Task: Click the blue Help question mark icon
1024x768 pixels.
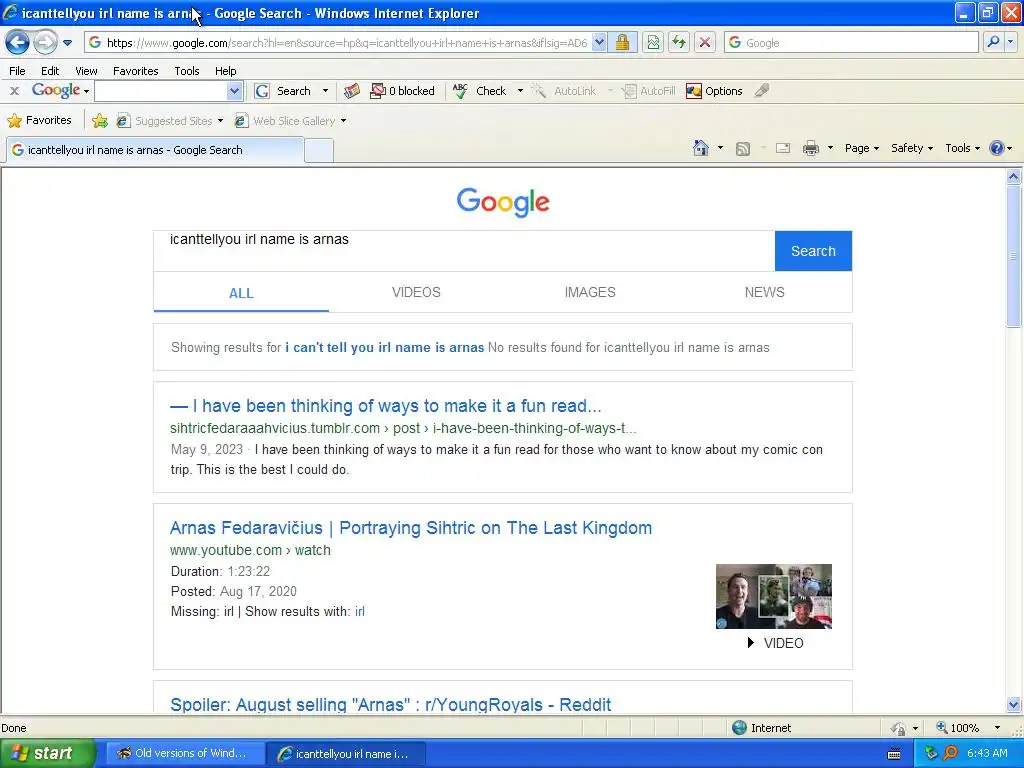Action: [997, 148]
